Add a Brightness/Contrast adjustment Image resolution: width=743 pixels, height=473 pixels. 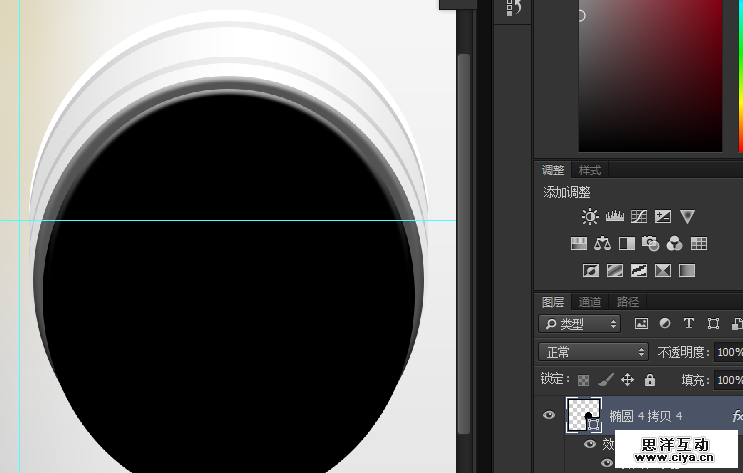click(590, 216)
